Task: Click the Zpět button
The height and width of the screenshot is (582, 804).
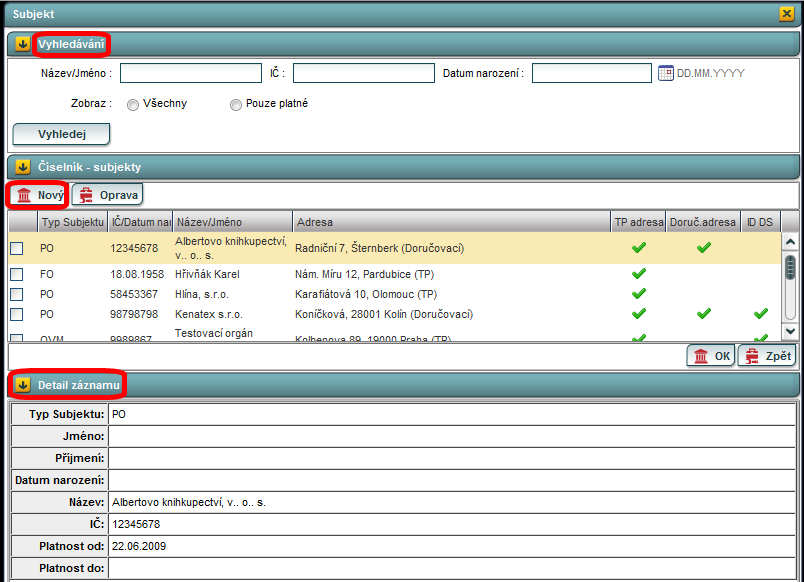Action: [x=767, y=355]
